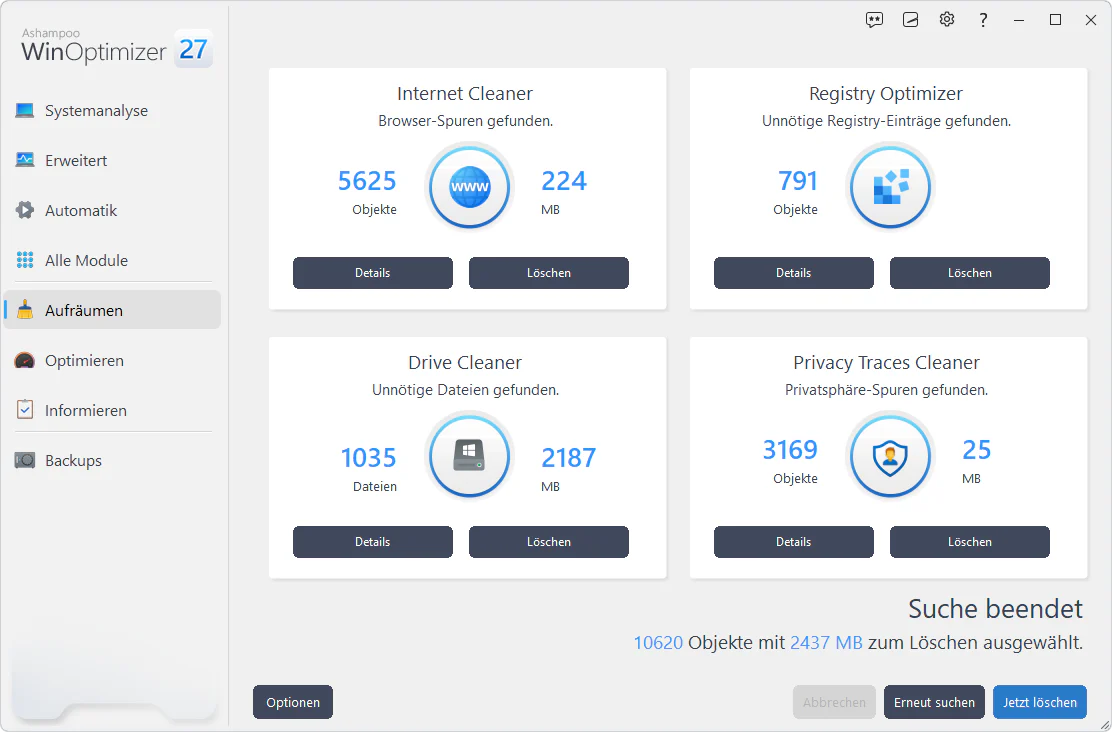Click the text Privatsphäre-Spuren gefunden.
Screen dimensions: 1112x732
click(886, 390)
